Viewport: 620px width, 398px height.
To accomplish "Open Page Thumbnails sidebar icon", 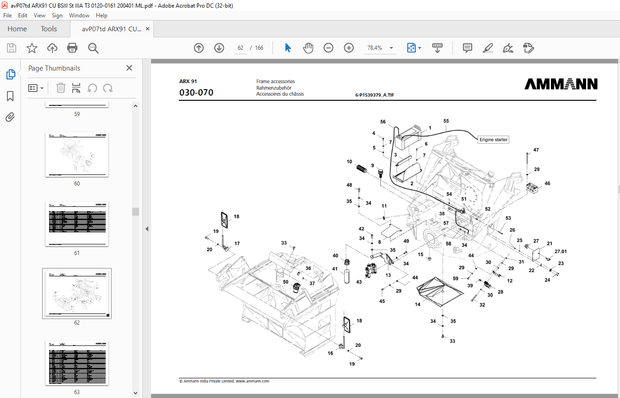I will [x=10, y=74].
